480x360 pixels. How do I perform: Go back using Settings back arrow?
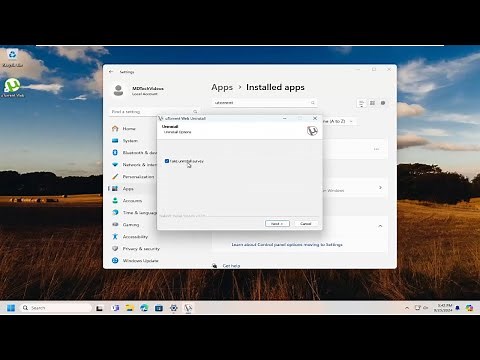click(111, 72)
